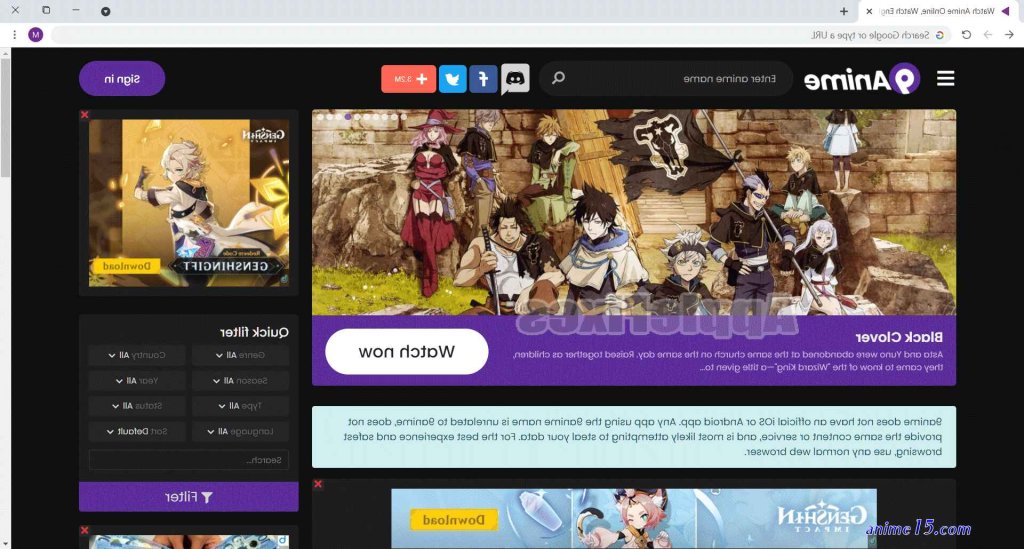
Task: Click the Sign in button
Action: [x=122, y=78]
